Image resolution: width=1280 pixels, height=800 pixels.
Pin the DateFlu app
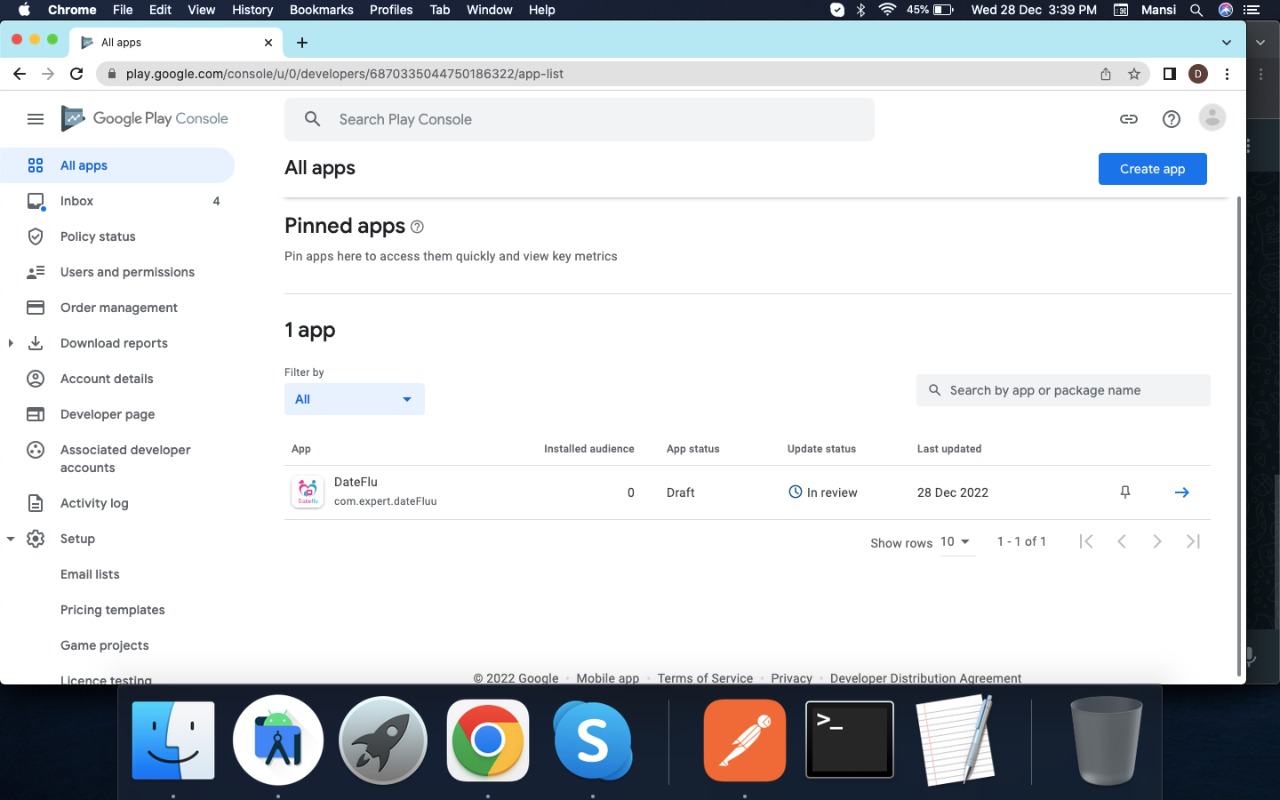coord(1125,492)
